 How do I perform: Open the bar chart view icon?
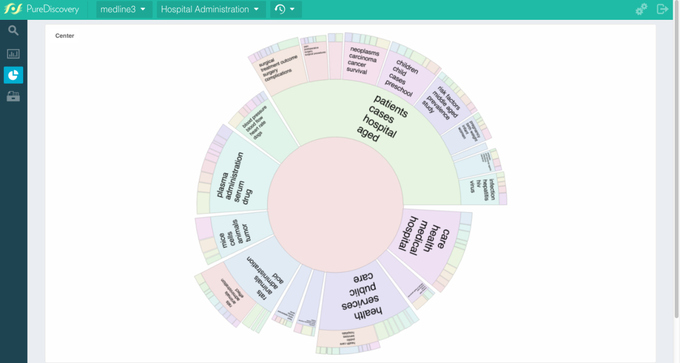point(13,54)
